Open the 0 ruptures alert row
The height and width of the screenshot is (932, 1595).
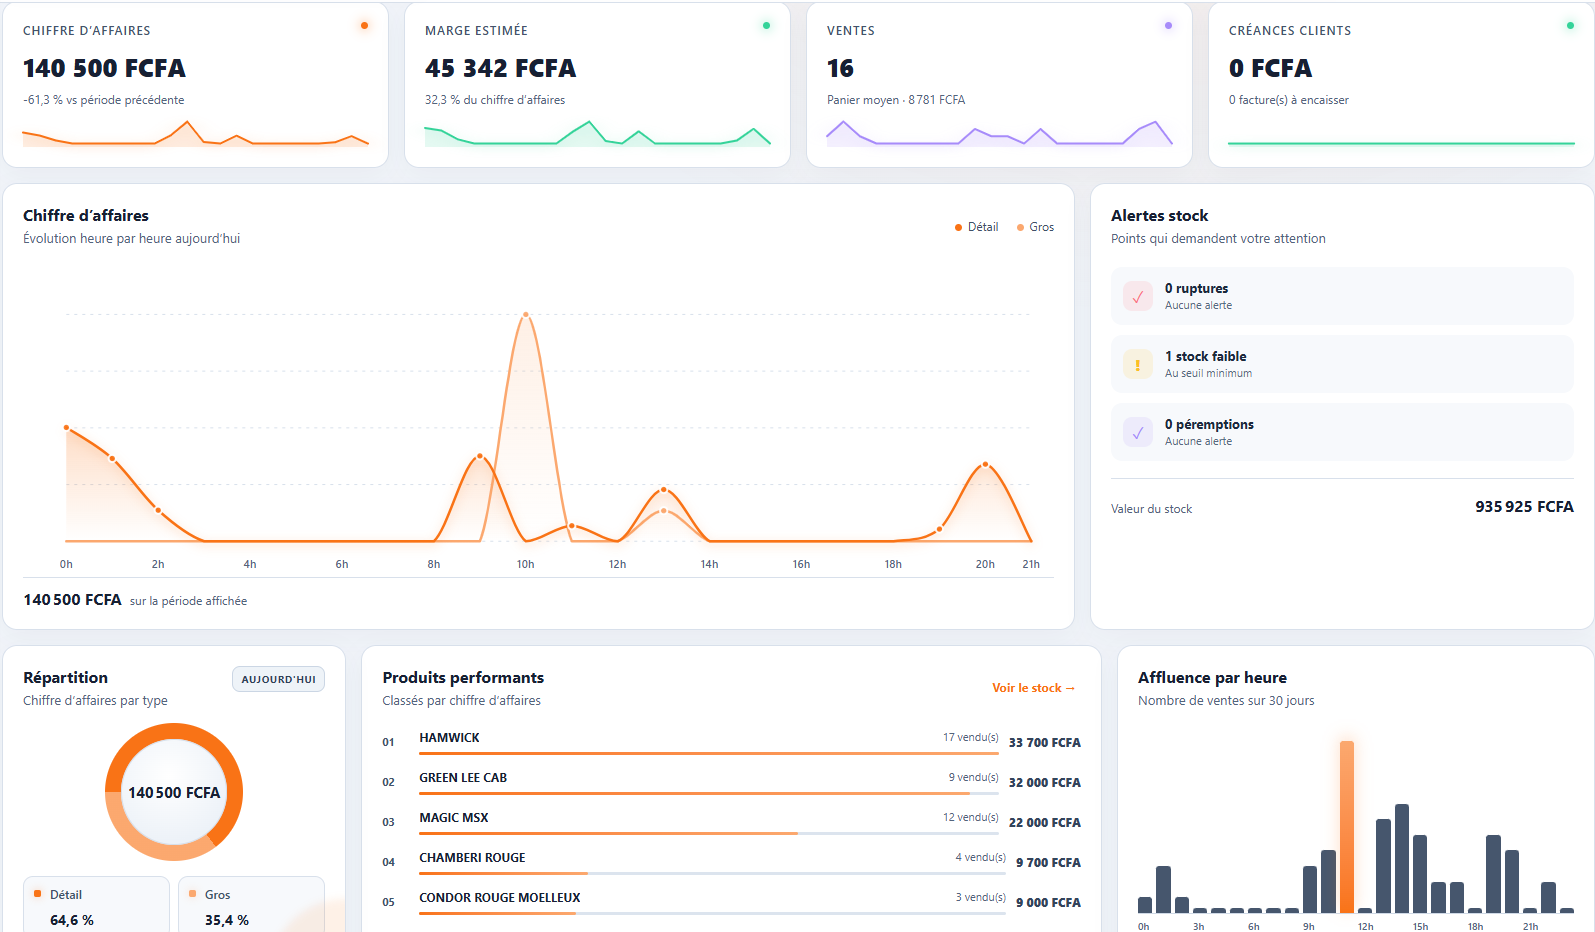(x=1342, y=296)
